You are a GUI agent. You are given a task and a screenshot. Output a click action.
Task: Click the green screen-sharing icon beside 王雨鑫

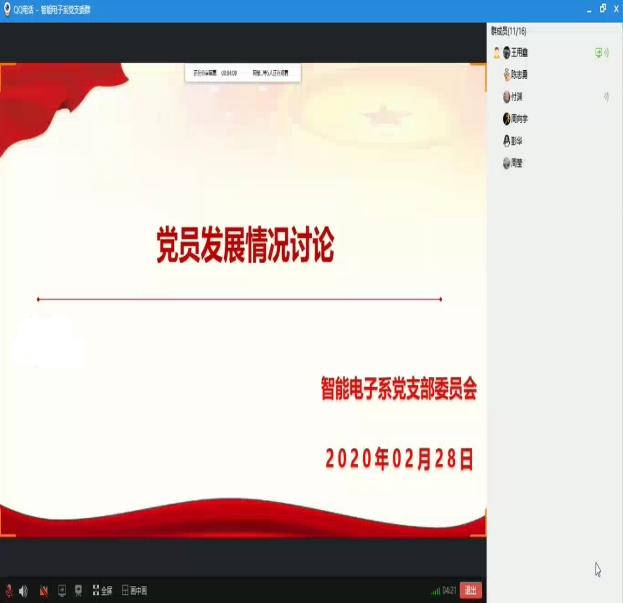[598, 52]
